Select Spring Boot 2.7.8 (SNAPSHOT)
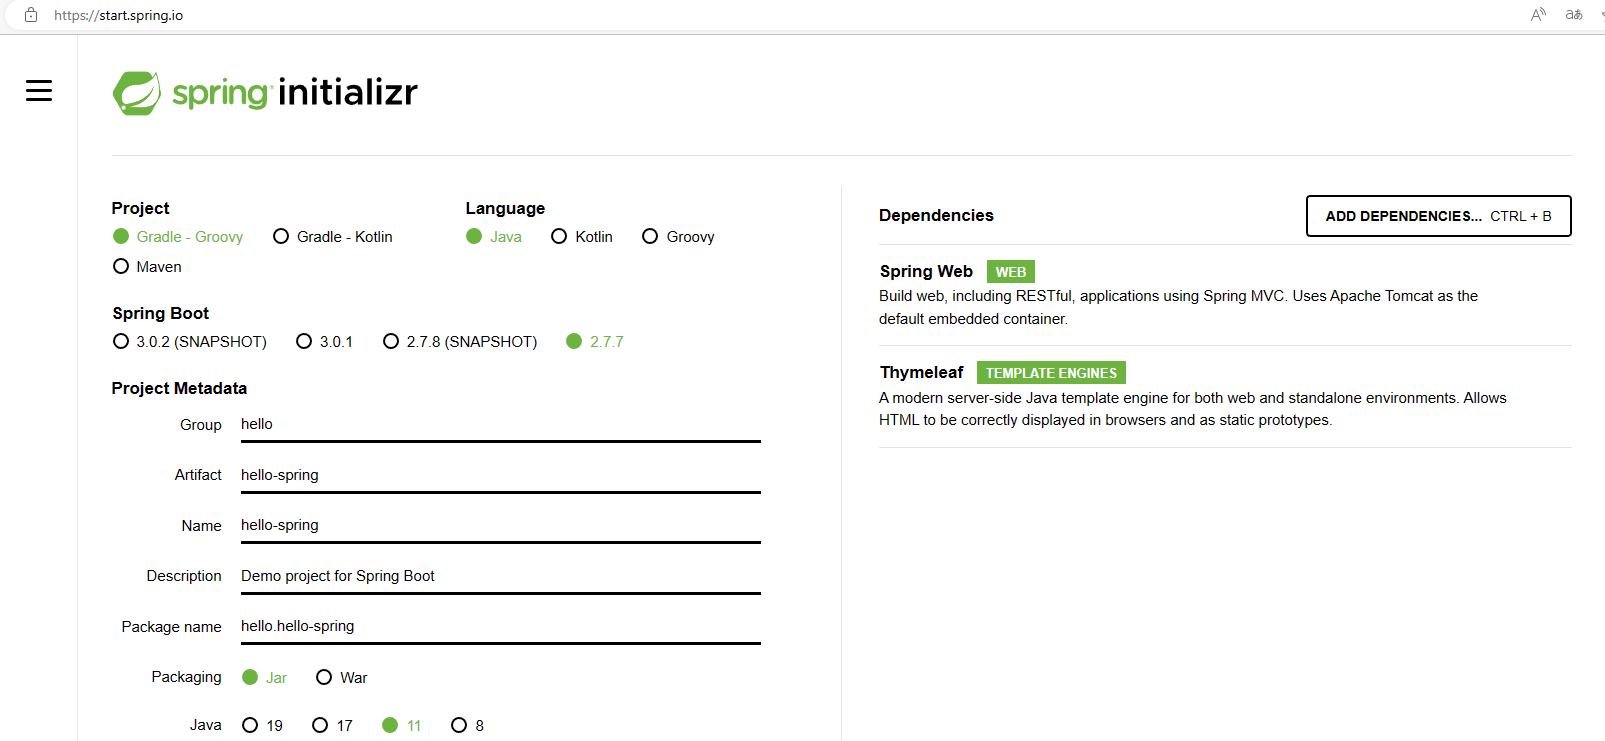 (460, 342)
